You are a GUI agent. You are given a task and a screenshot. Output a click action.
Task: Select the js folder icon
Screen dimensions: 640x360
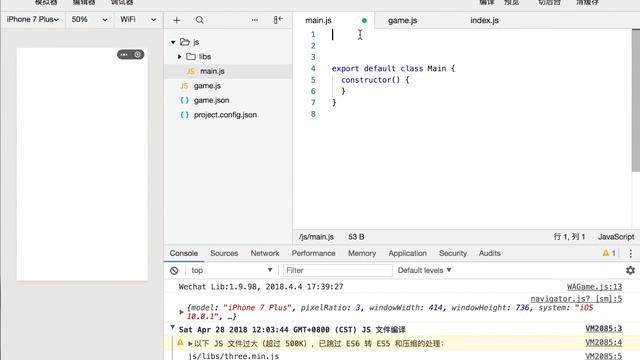[185, 42]
